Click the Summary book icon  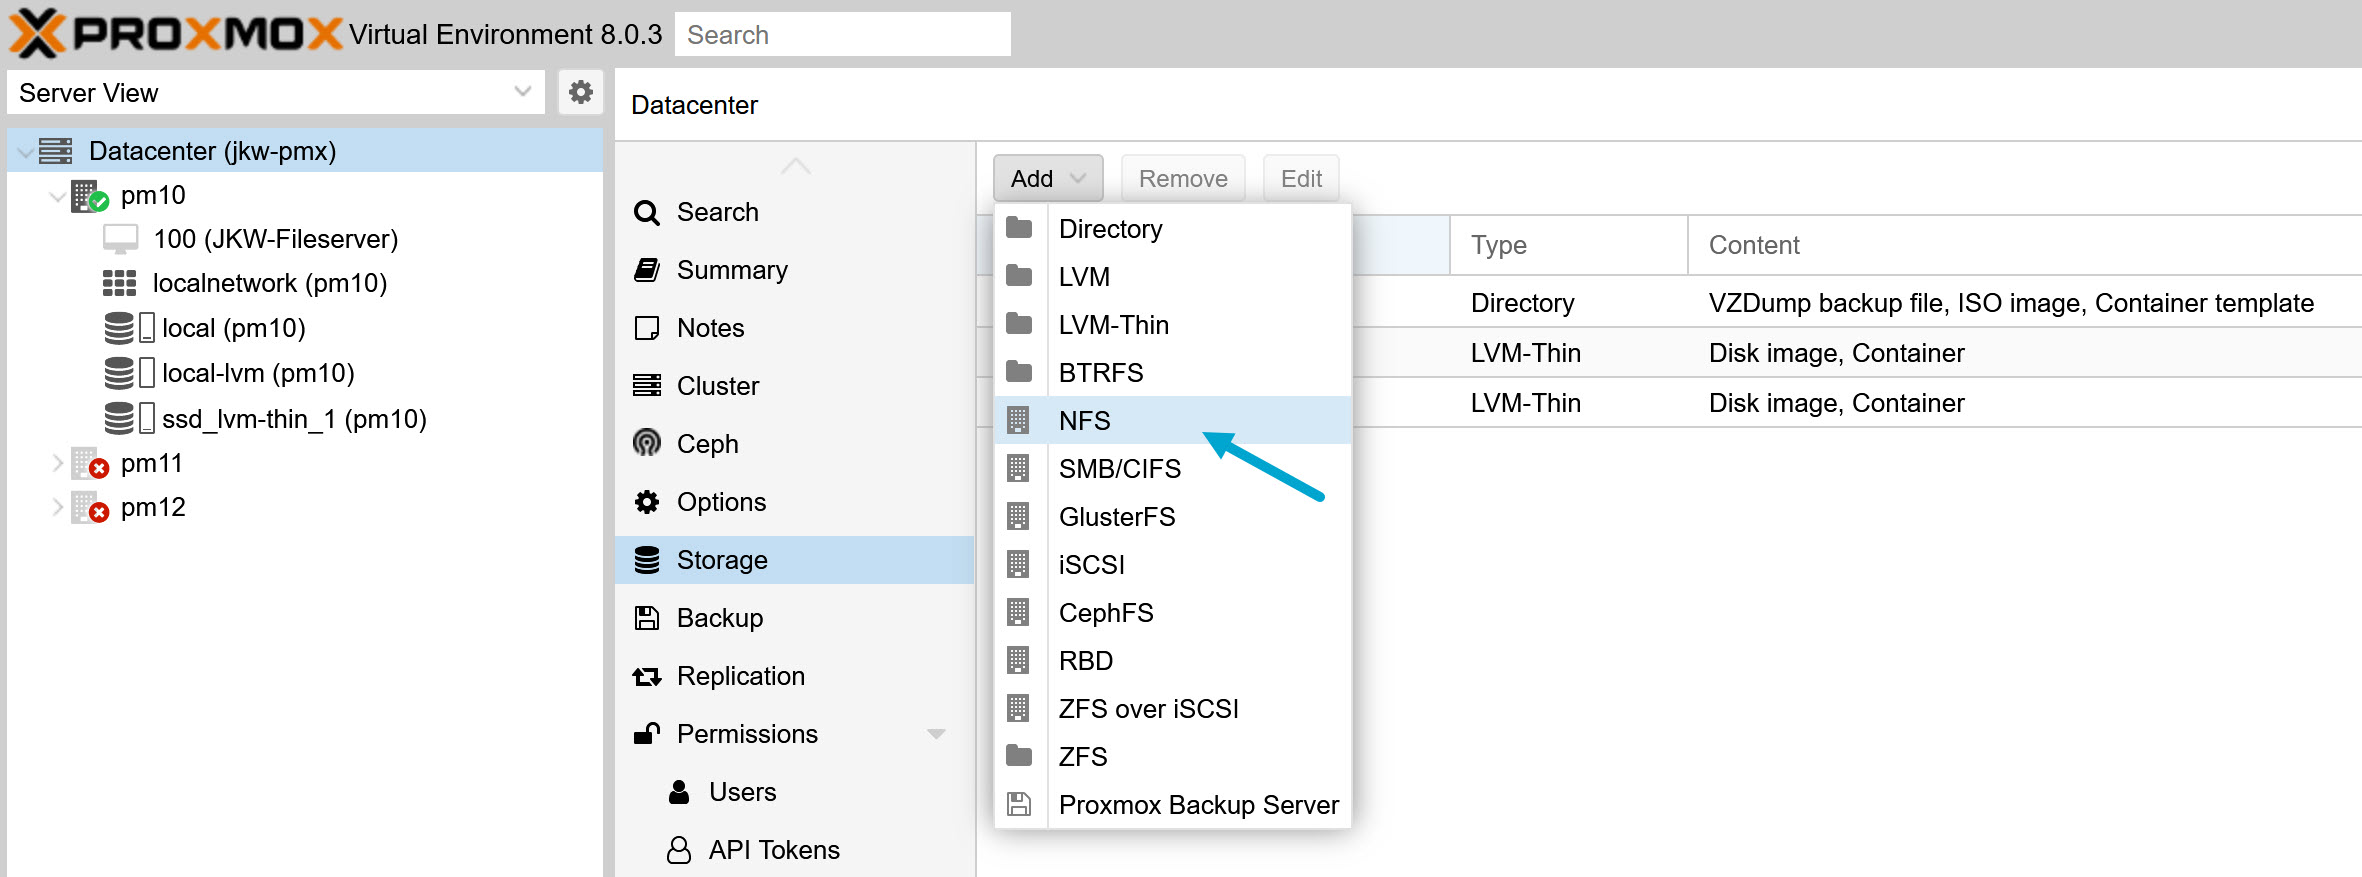(x=647, y=270)
